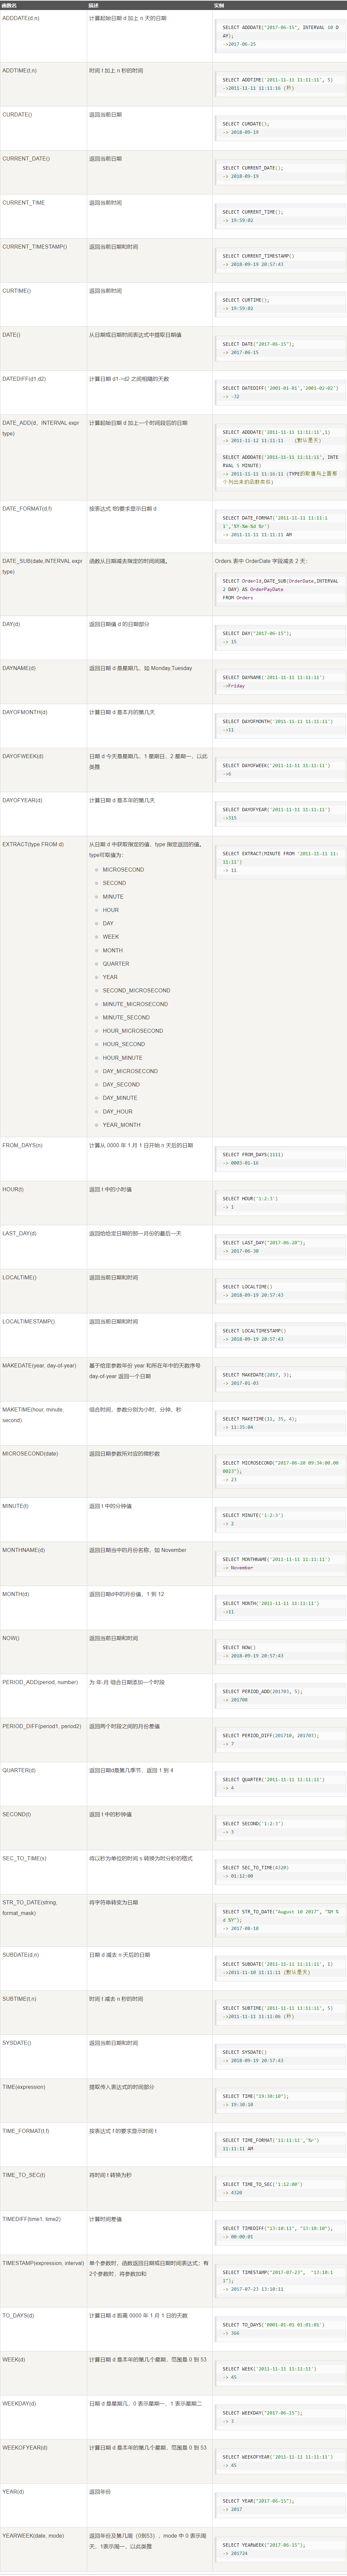Click the PERIOD_DIFF(period1, period2) function name

point(42,1726)
